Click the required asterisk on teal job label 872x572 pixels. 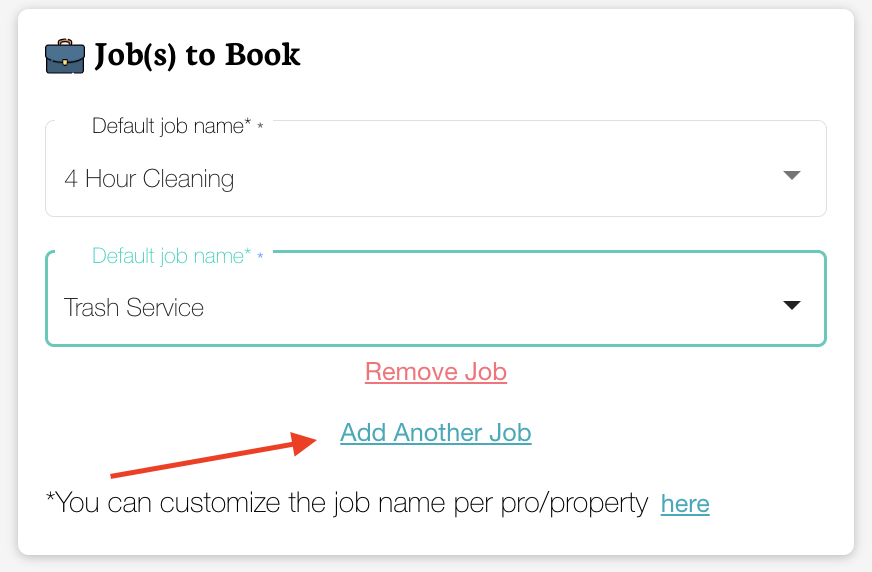[x=260, y=257]
